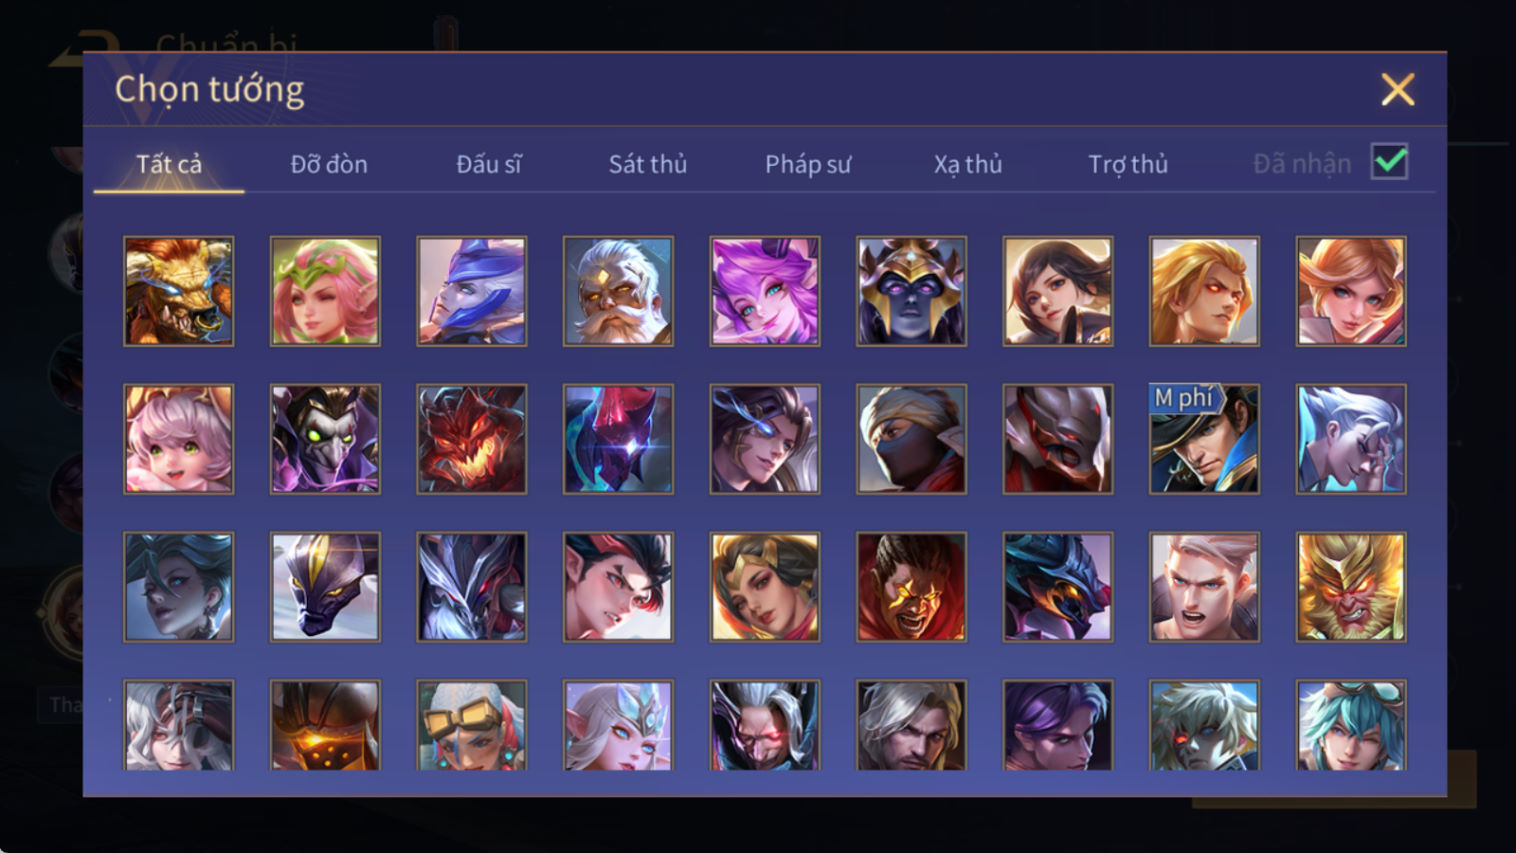Select the dark-helmeted purple-eyed hero
The image size is (1516, 853).
coord(911,291)
